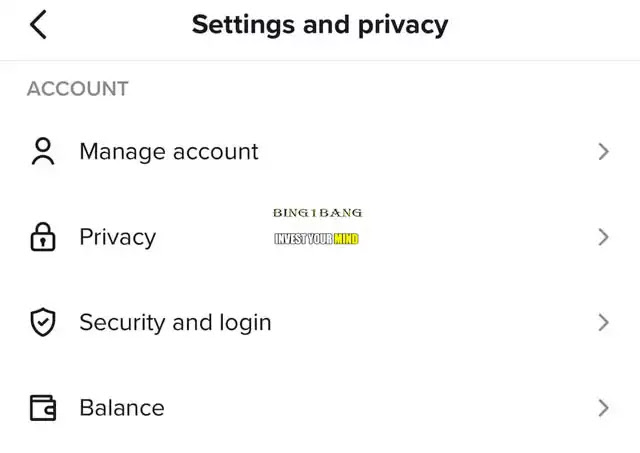Expand Manage account via its right chevron
Viewport: 640px width, 453px height.
pos(603,151)
